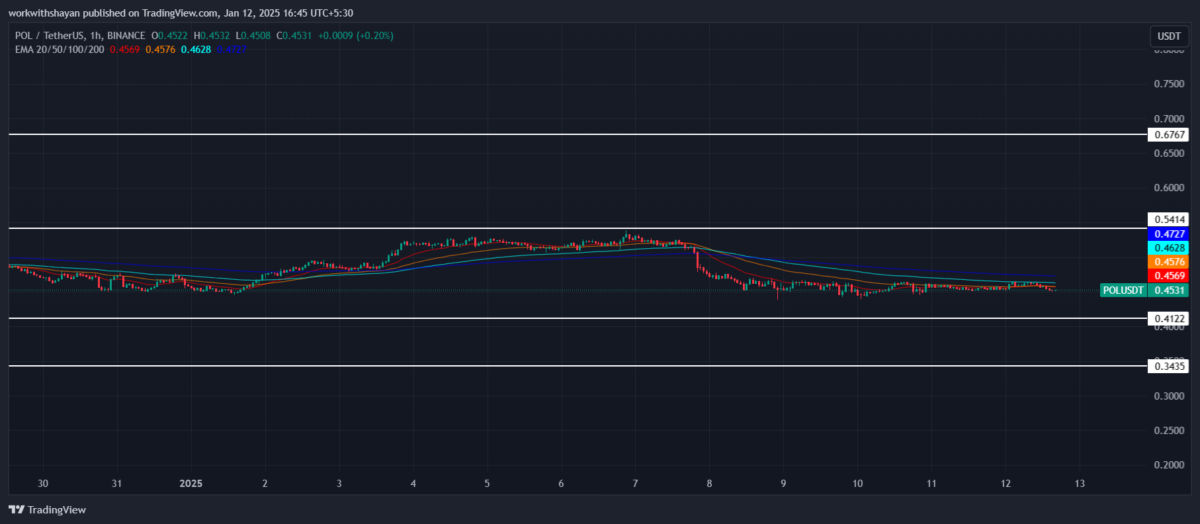Click the 0.7500 price scale value
Screen dimensions: 1200x524
click(x=1170, y=84)
